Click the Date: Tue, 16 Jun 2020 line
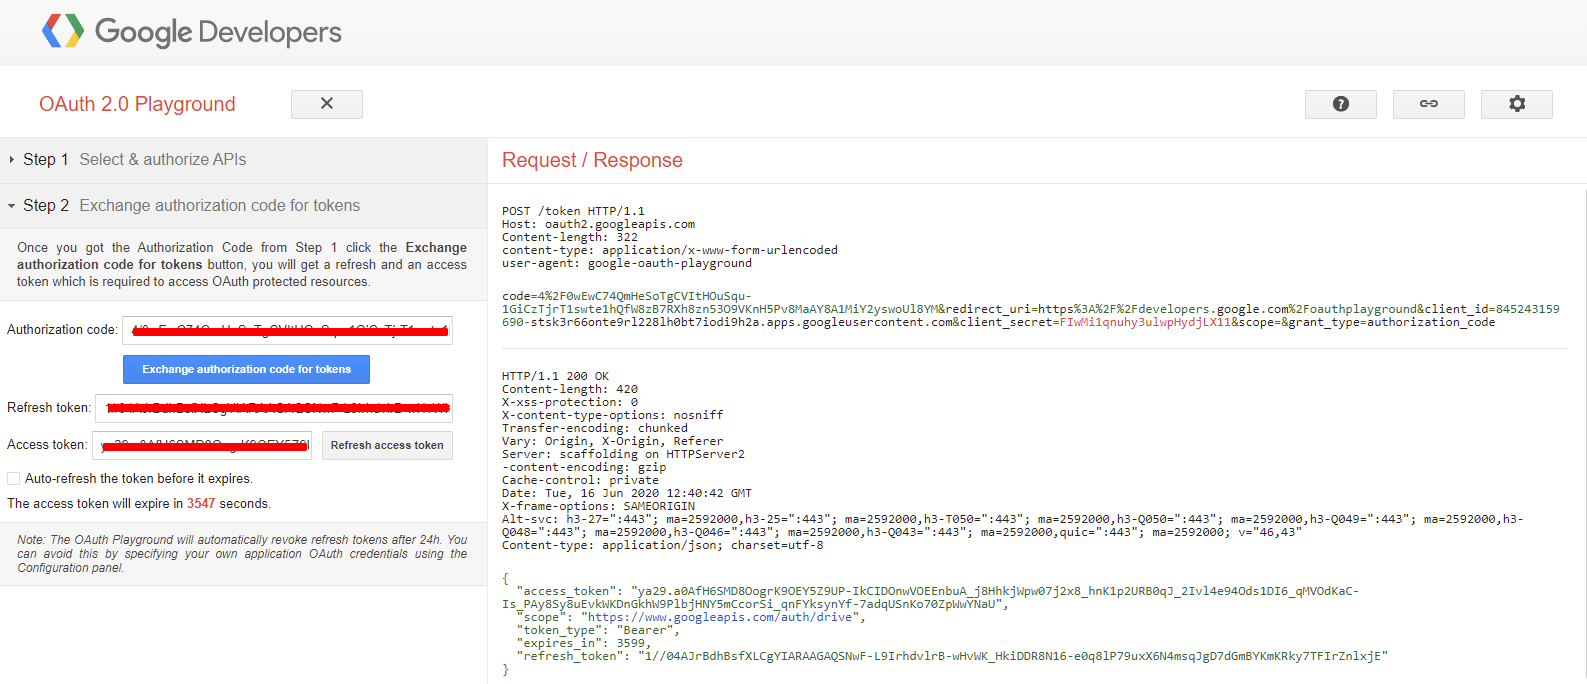 point(627,494)
